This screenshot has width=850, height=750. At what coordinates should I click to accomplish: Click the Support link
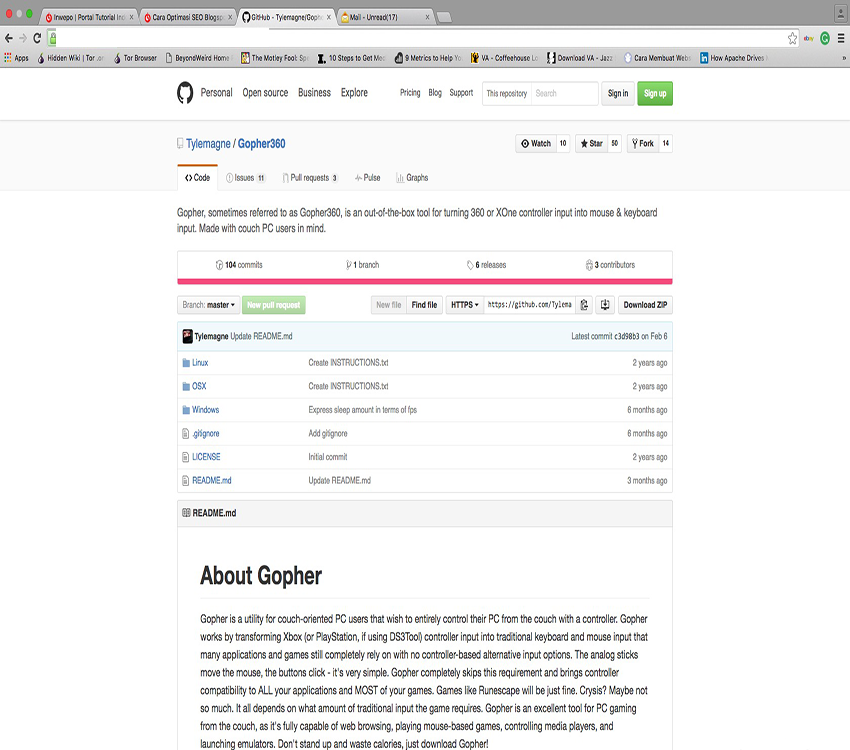click(x=461, y=93)
